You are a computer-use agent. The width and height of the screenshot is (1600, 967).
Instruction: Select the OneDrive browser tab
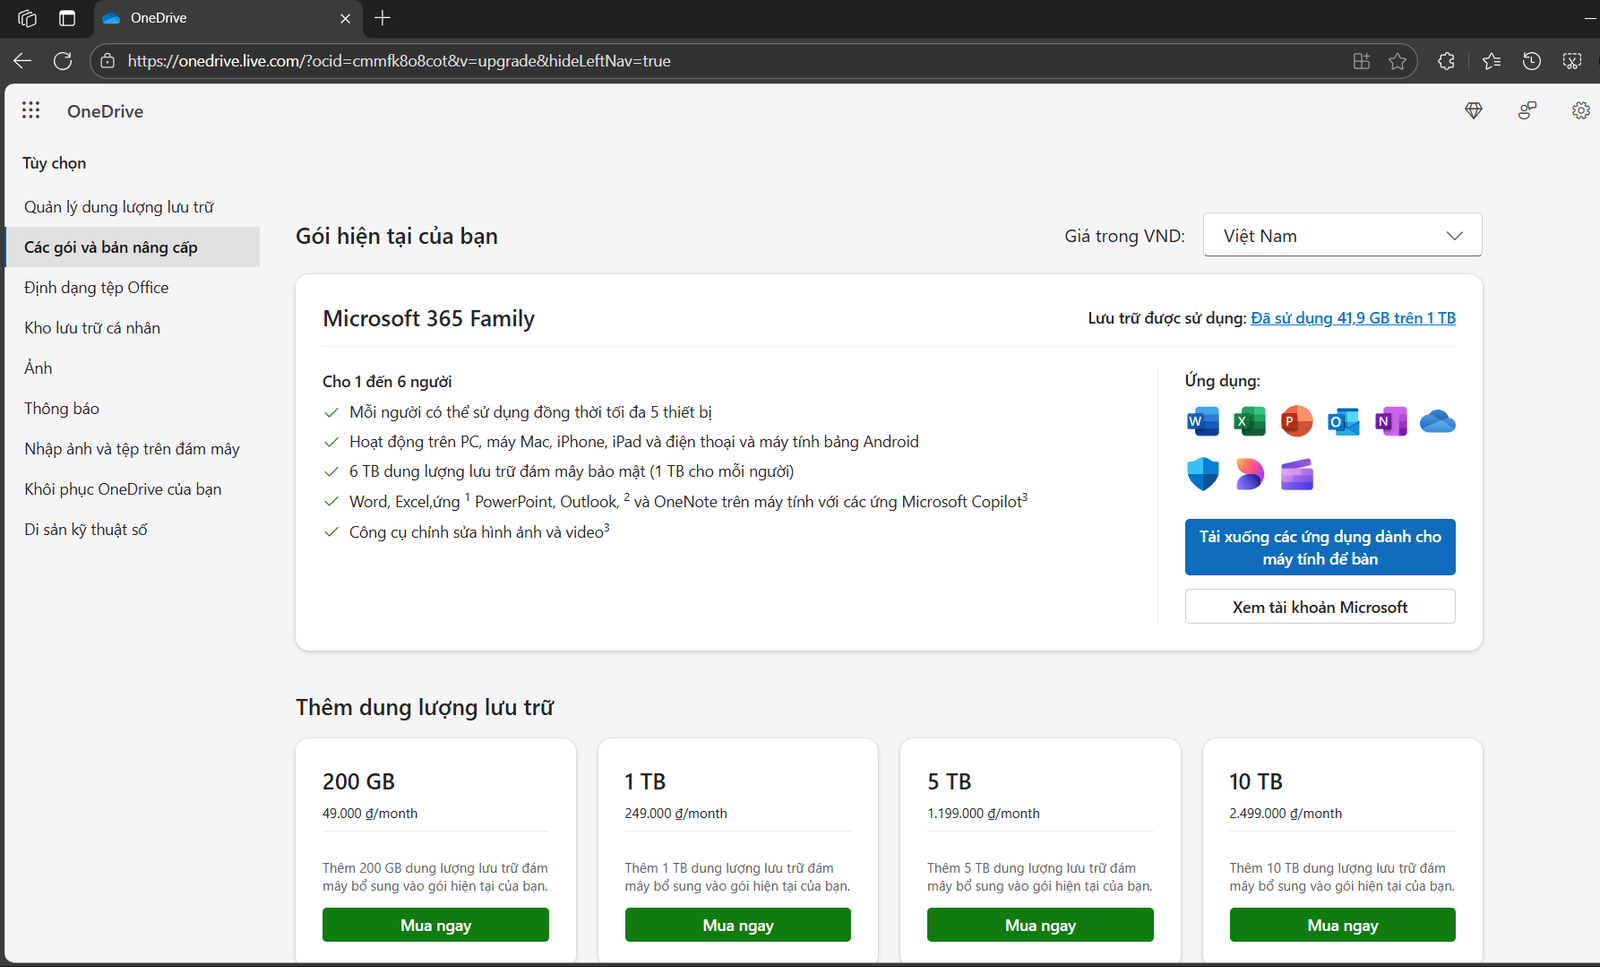[228, 18]
